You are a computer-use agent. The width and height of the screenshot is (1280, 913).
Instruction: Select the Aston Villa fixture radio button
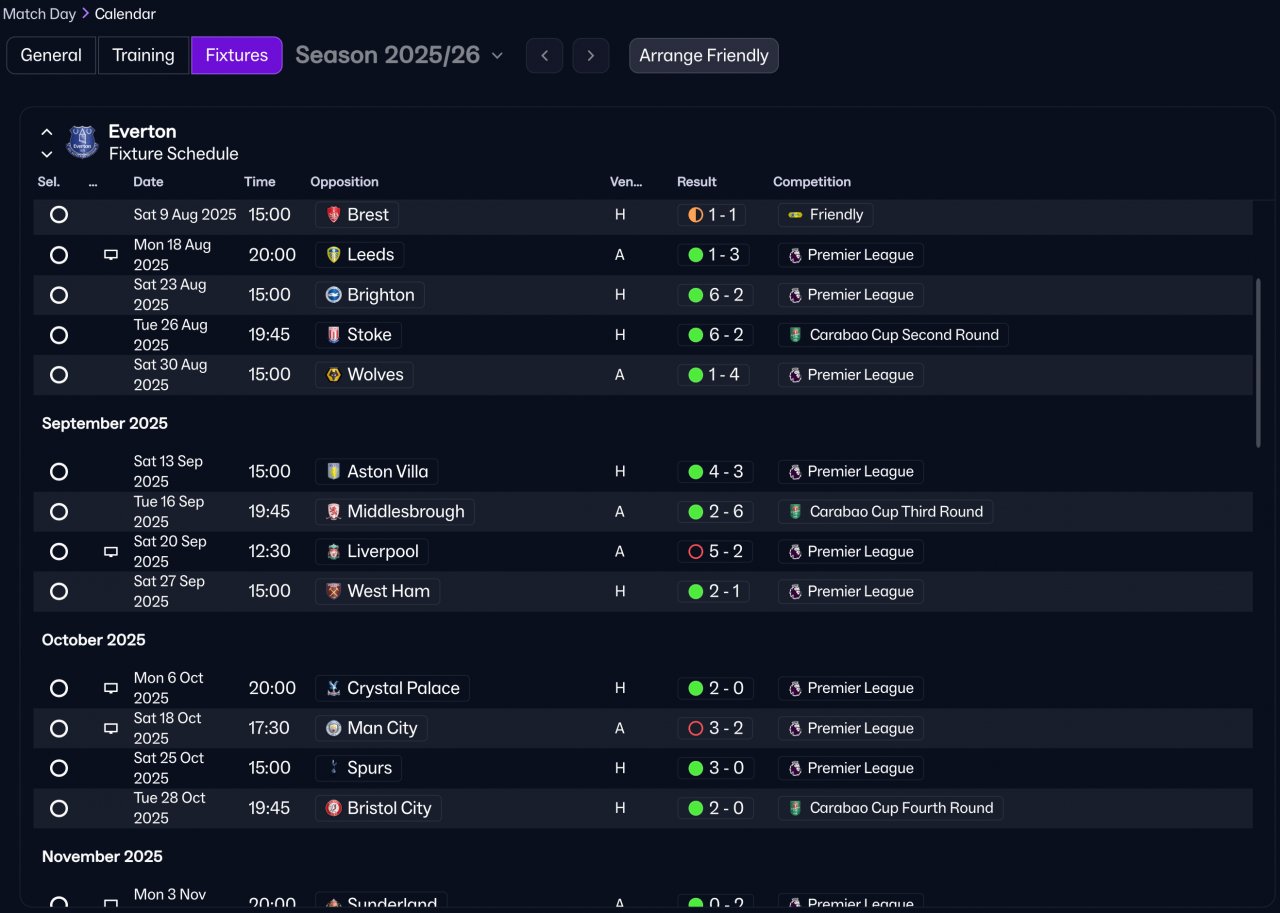click(59, 472)
